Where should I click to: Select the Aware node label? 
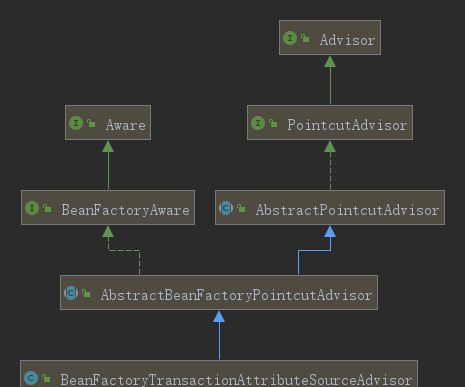click(x=126, y=125)
